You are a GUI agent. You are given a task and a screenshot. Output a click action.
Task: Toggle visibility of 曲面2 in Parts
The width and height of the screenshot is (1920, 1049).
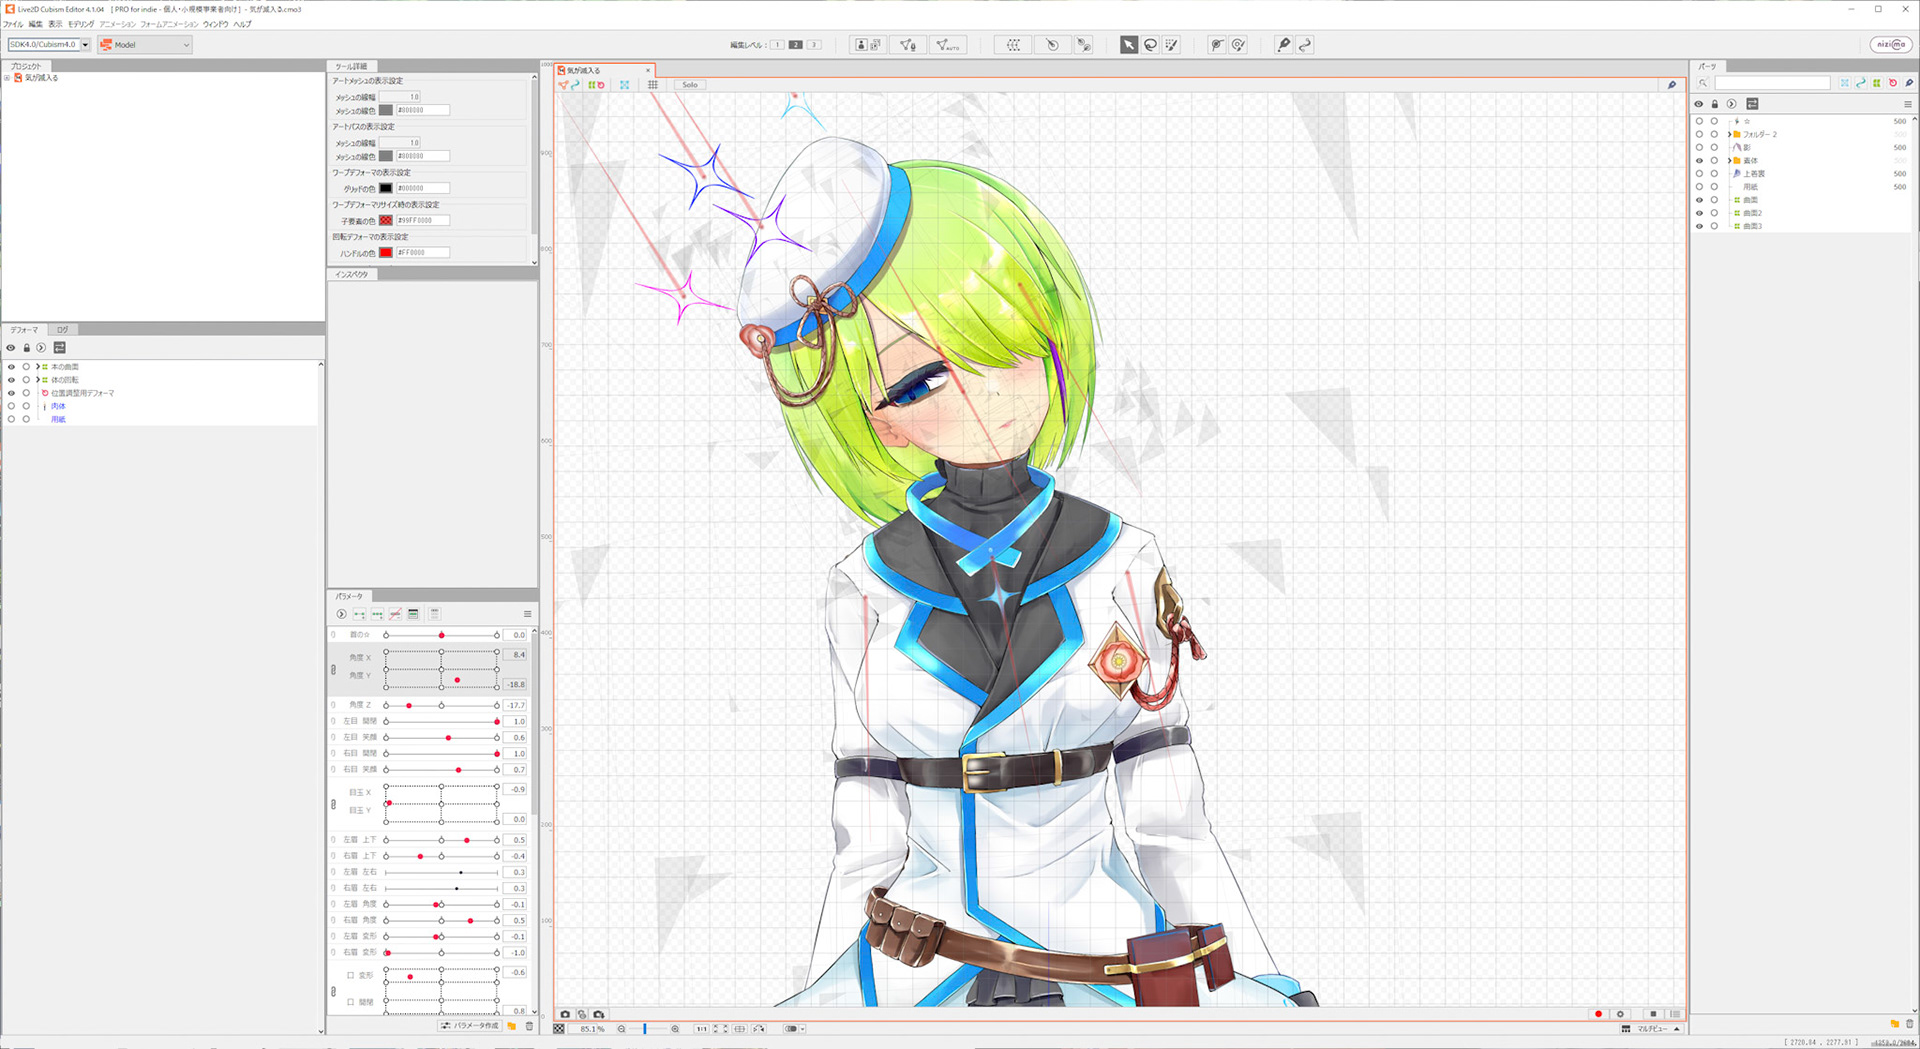(1698, 213)
